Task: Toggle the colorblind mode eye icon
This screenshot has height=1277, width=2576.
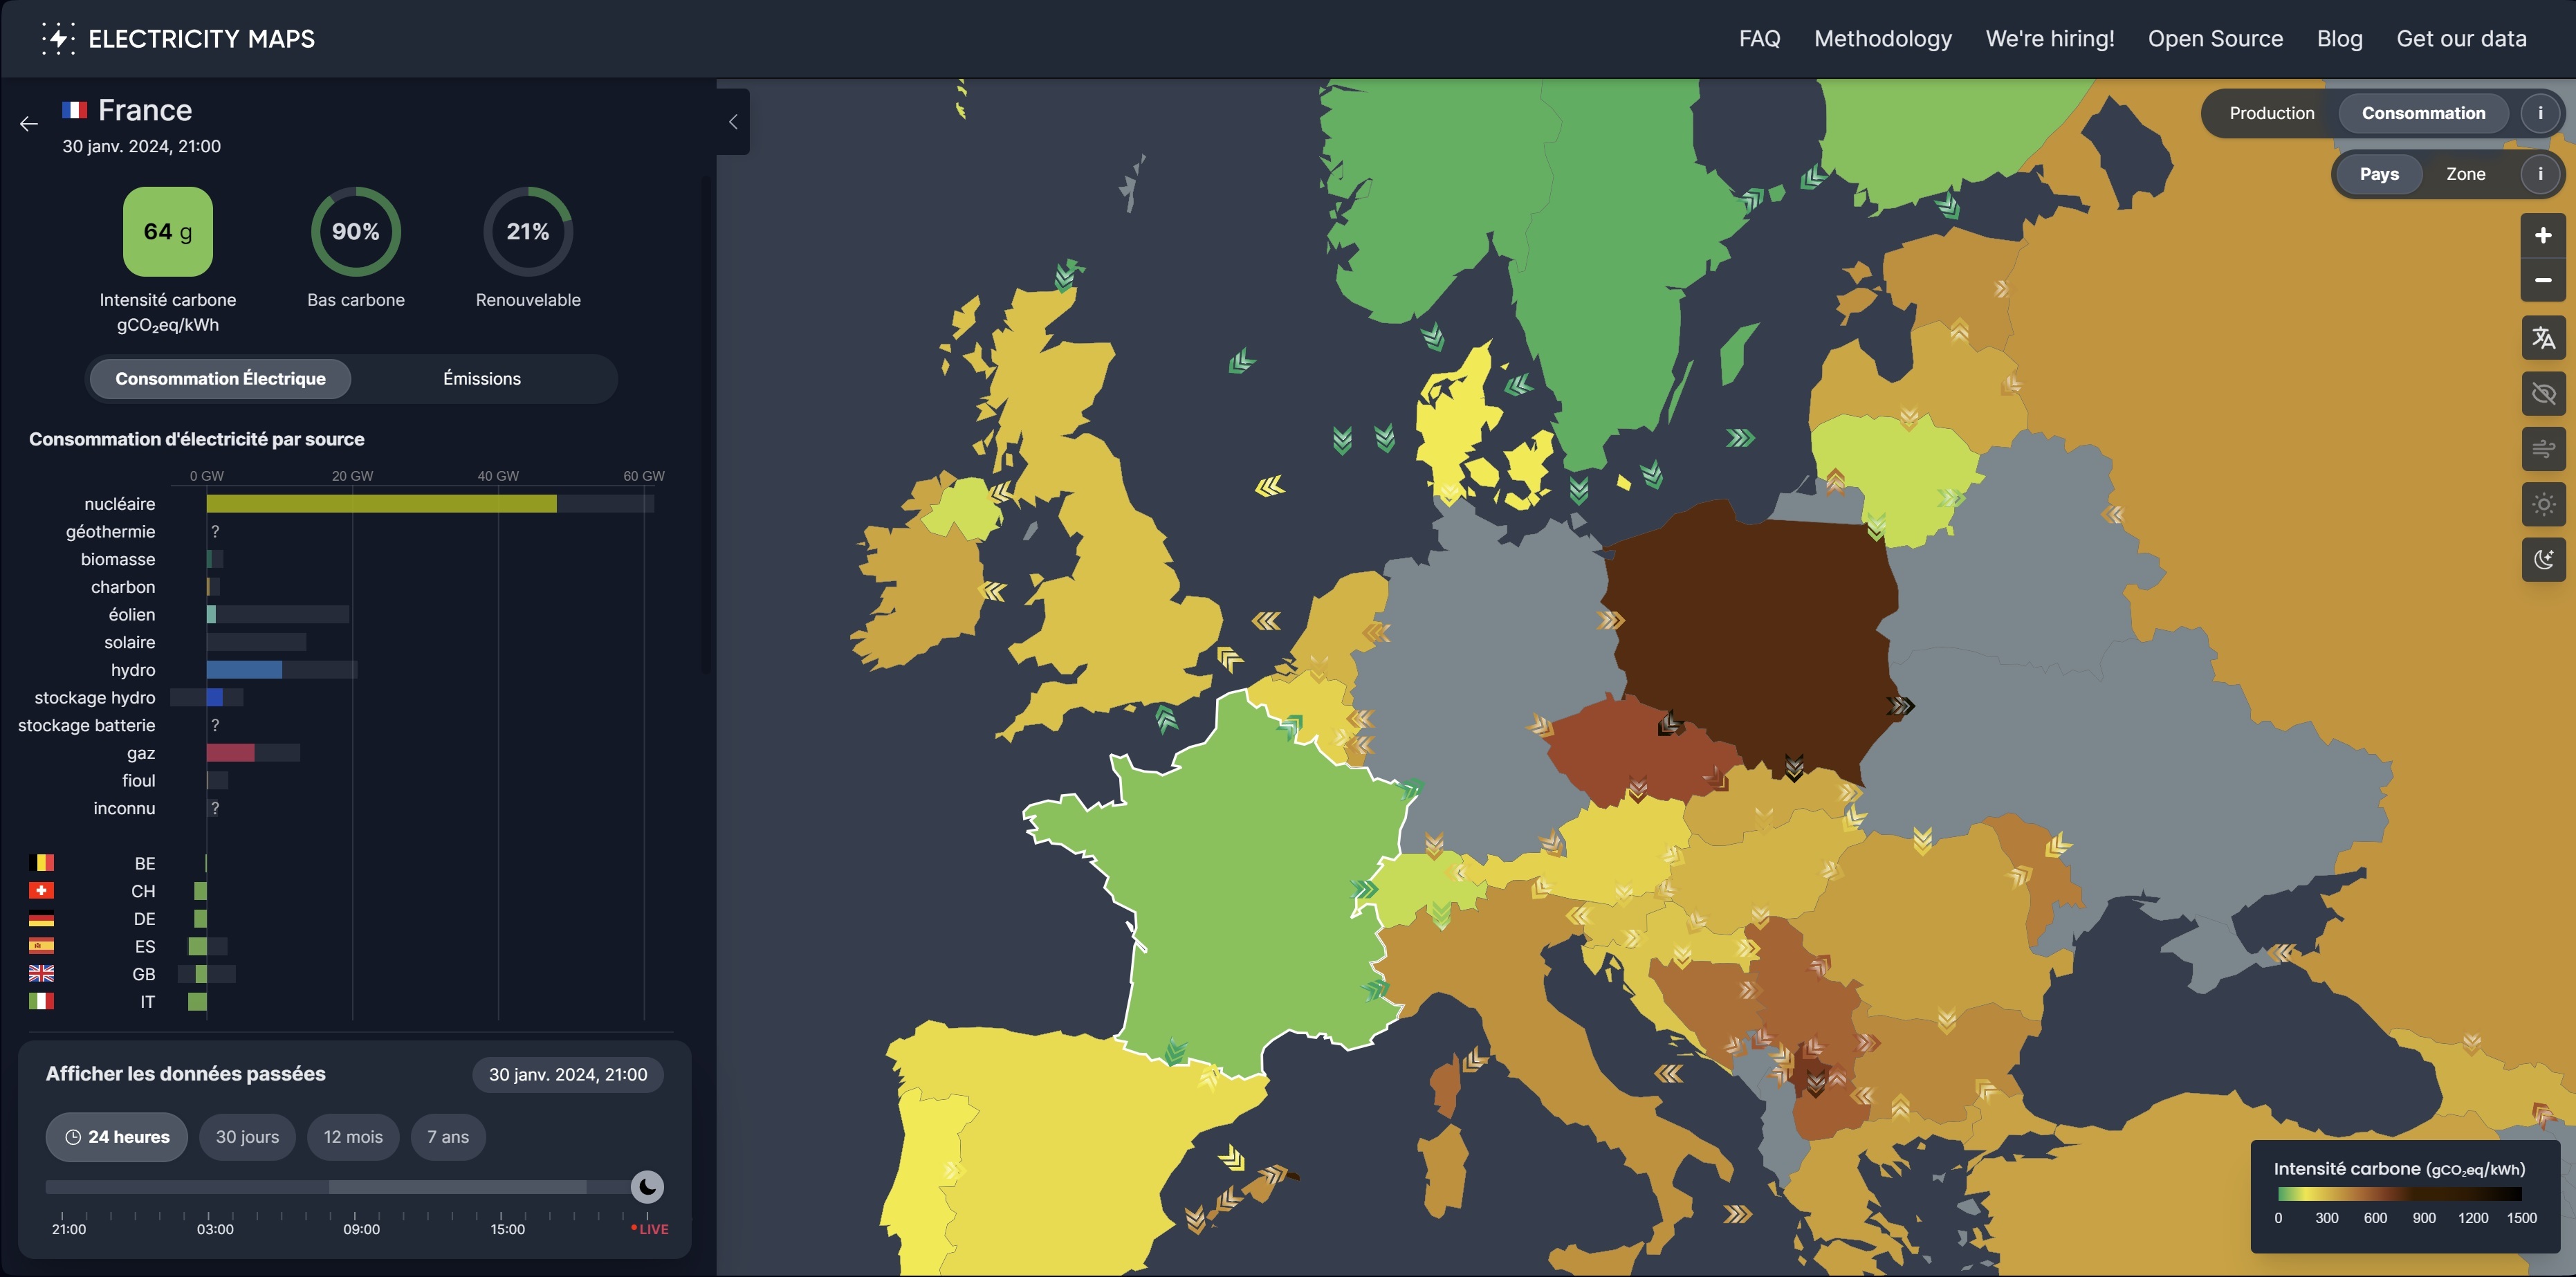Action: pos(2542,394)
